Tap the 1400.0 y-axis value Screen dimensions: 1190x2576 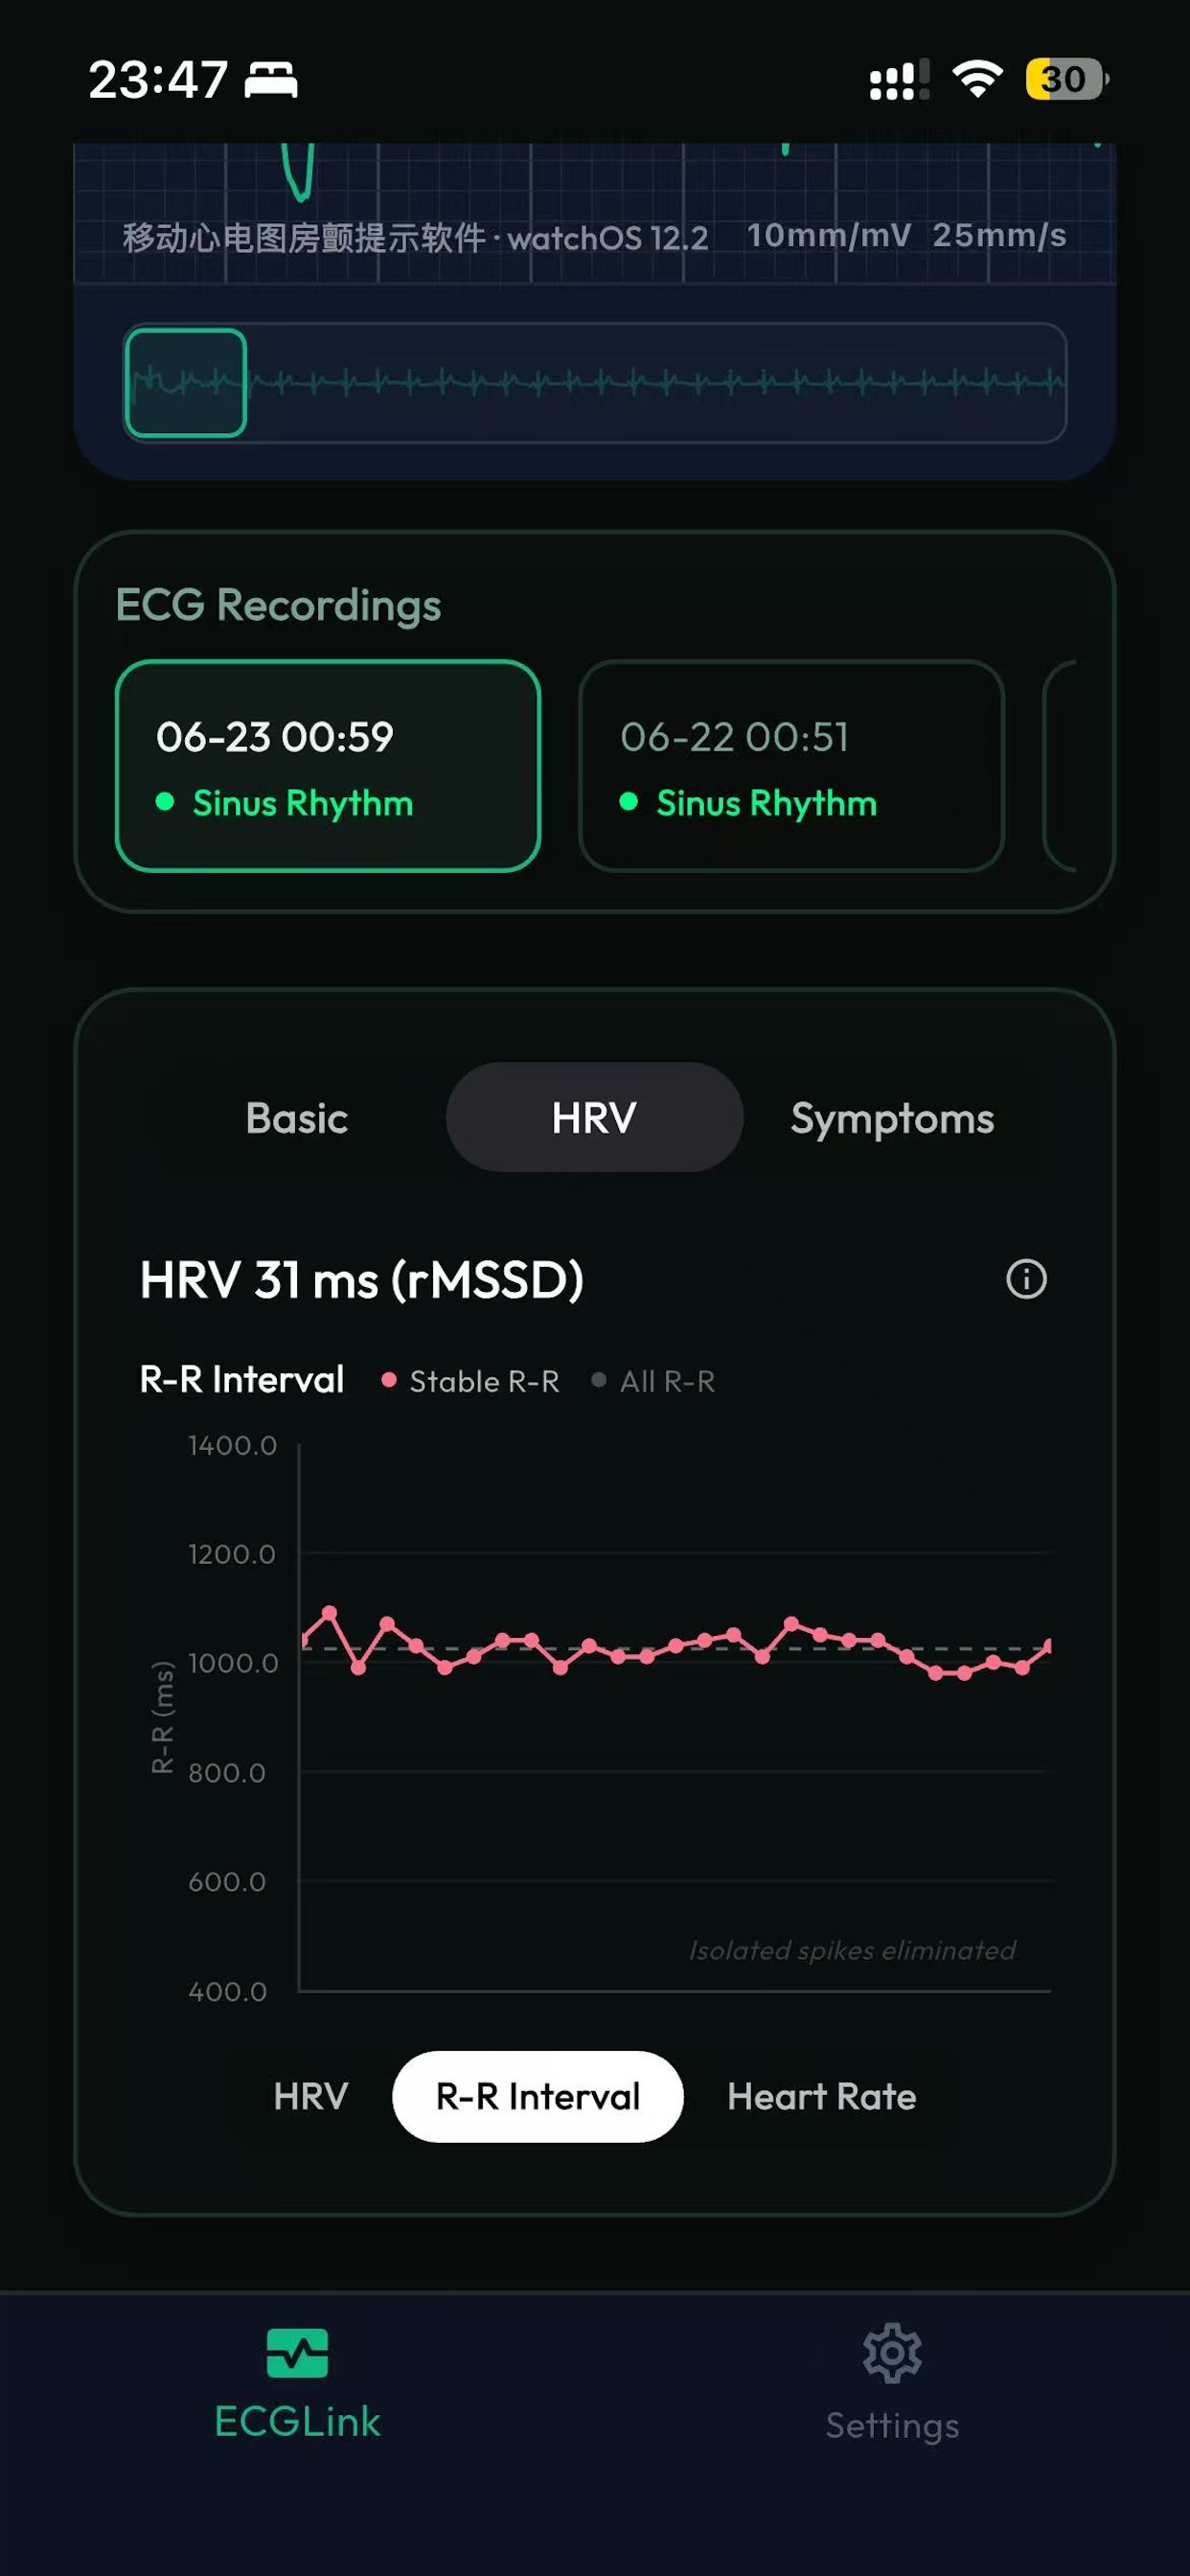[232, 1444]
